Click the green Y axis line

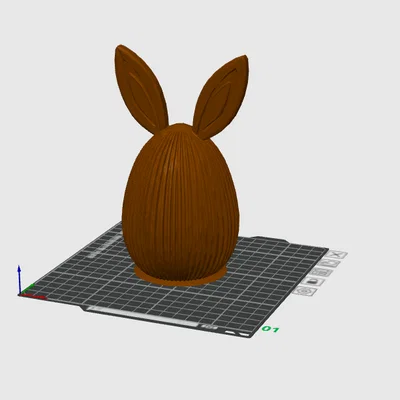[x=28, y=289]
